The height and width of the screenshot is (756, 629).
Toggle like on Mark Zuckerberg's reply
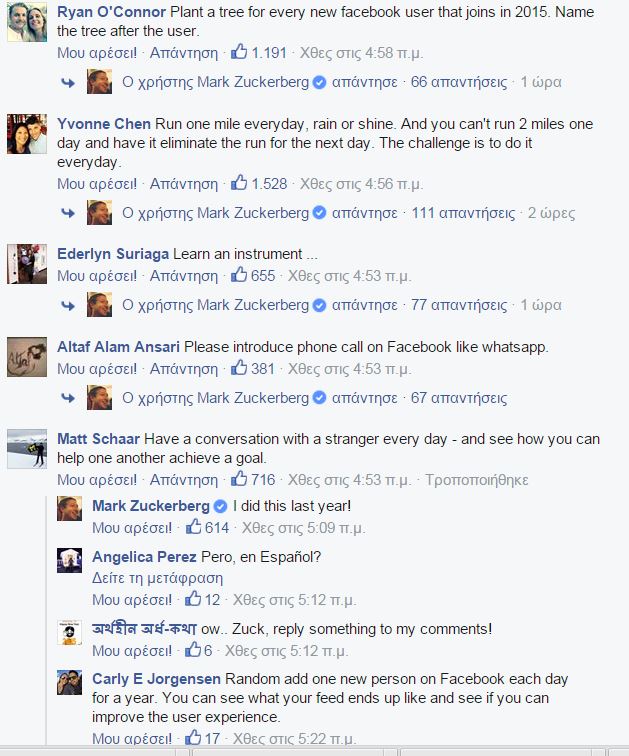tap(132, 528)
